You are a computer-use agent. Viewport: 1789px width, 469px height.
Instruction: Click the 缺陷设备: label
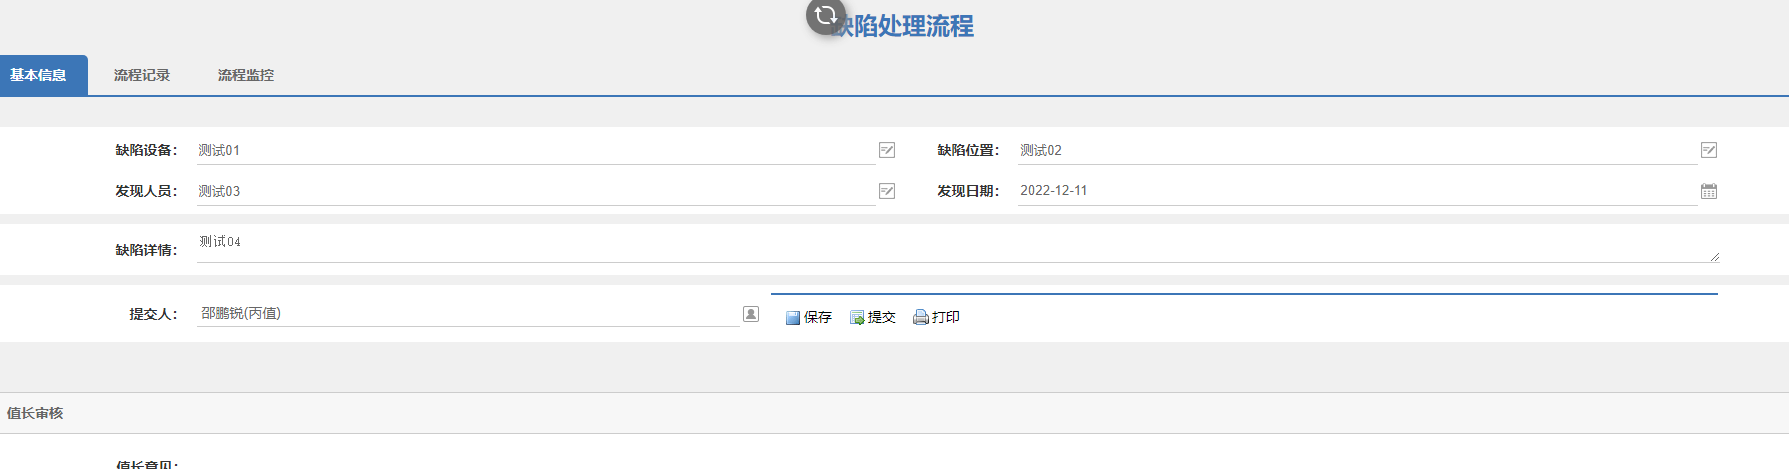click(x=146, y=150)
